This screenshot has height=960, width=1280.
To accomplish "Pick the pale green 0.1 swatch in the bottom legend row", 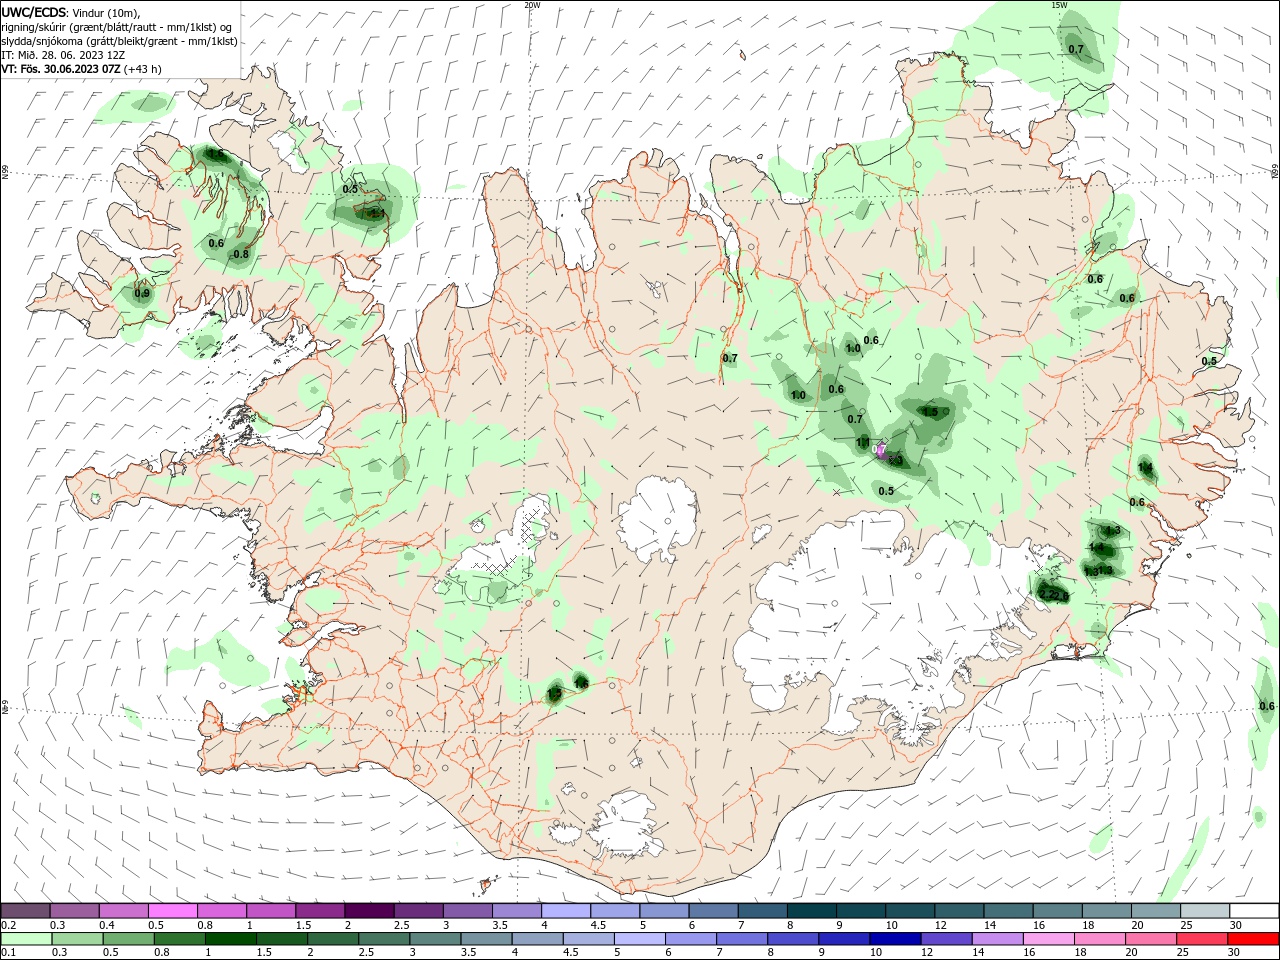I will coord(26,938).
